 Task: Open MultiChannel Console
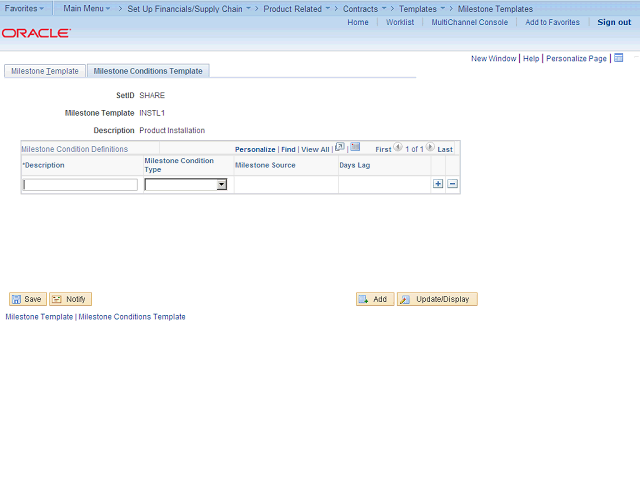tap(470, 22)
